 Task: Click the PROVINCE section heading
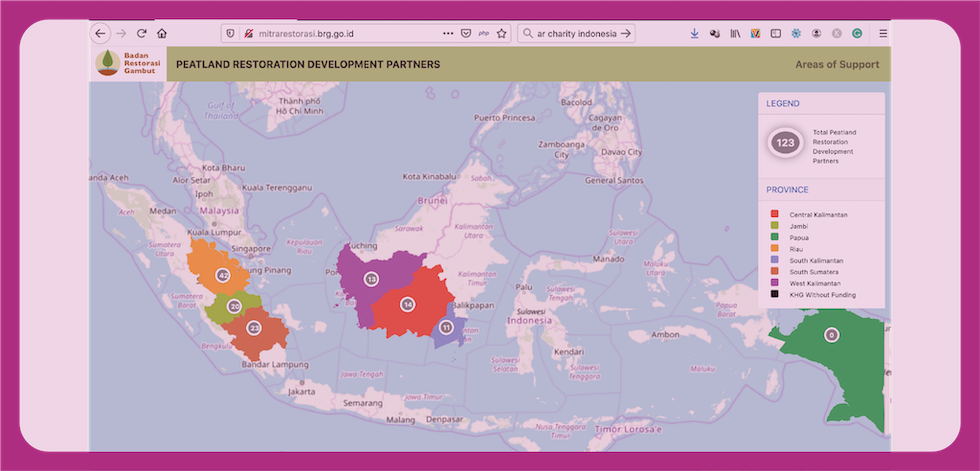788,190
